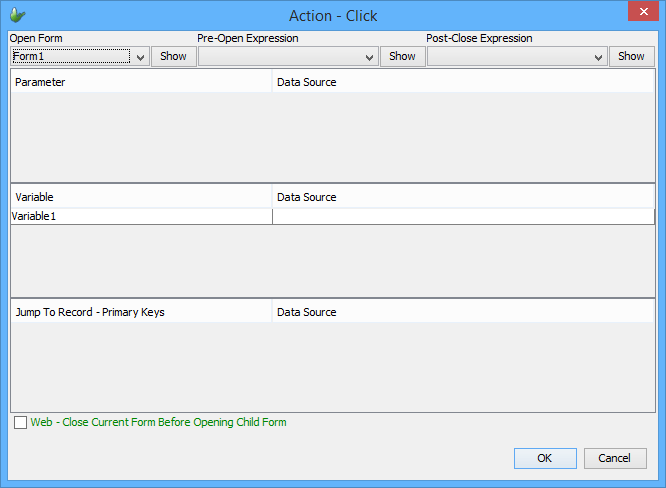The width and height of the screenshot is (666, 488).
Task: Select Data Source header in Parameter grid
Action: 463,82
